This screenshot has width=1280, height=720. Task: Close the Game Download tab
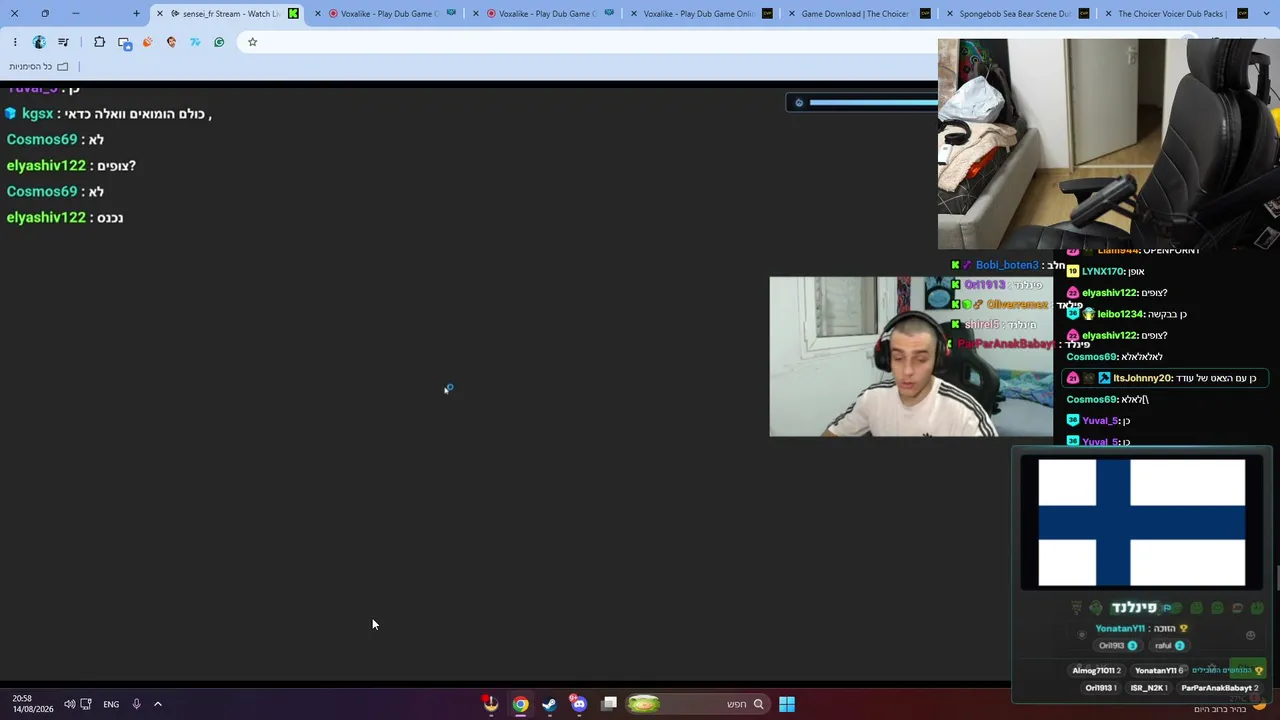(793, 14)
